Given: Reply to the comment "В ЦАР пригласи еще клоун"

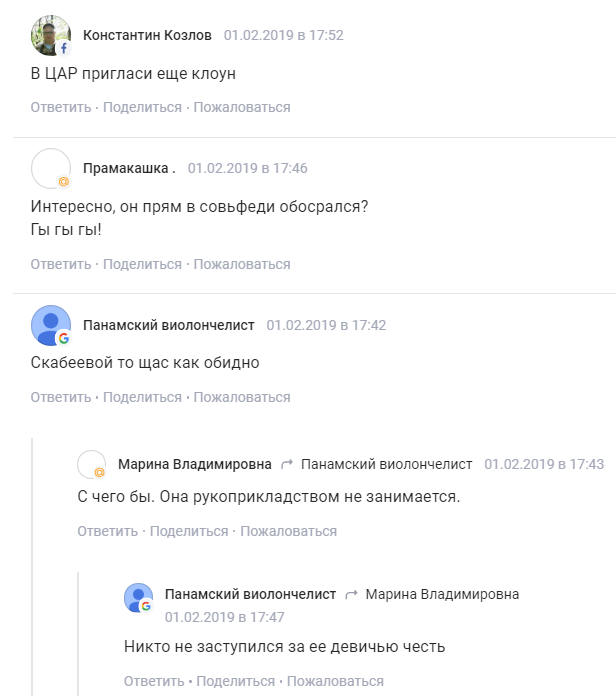Looking at the screenshot, I should [x=61, y=107].
